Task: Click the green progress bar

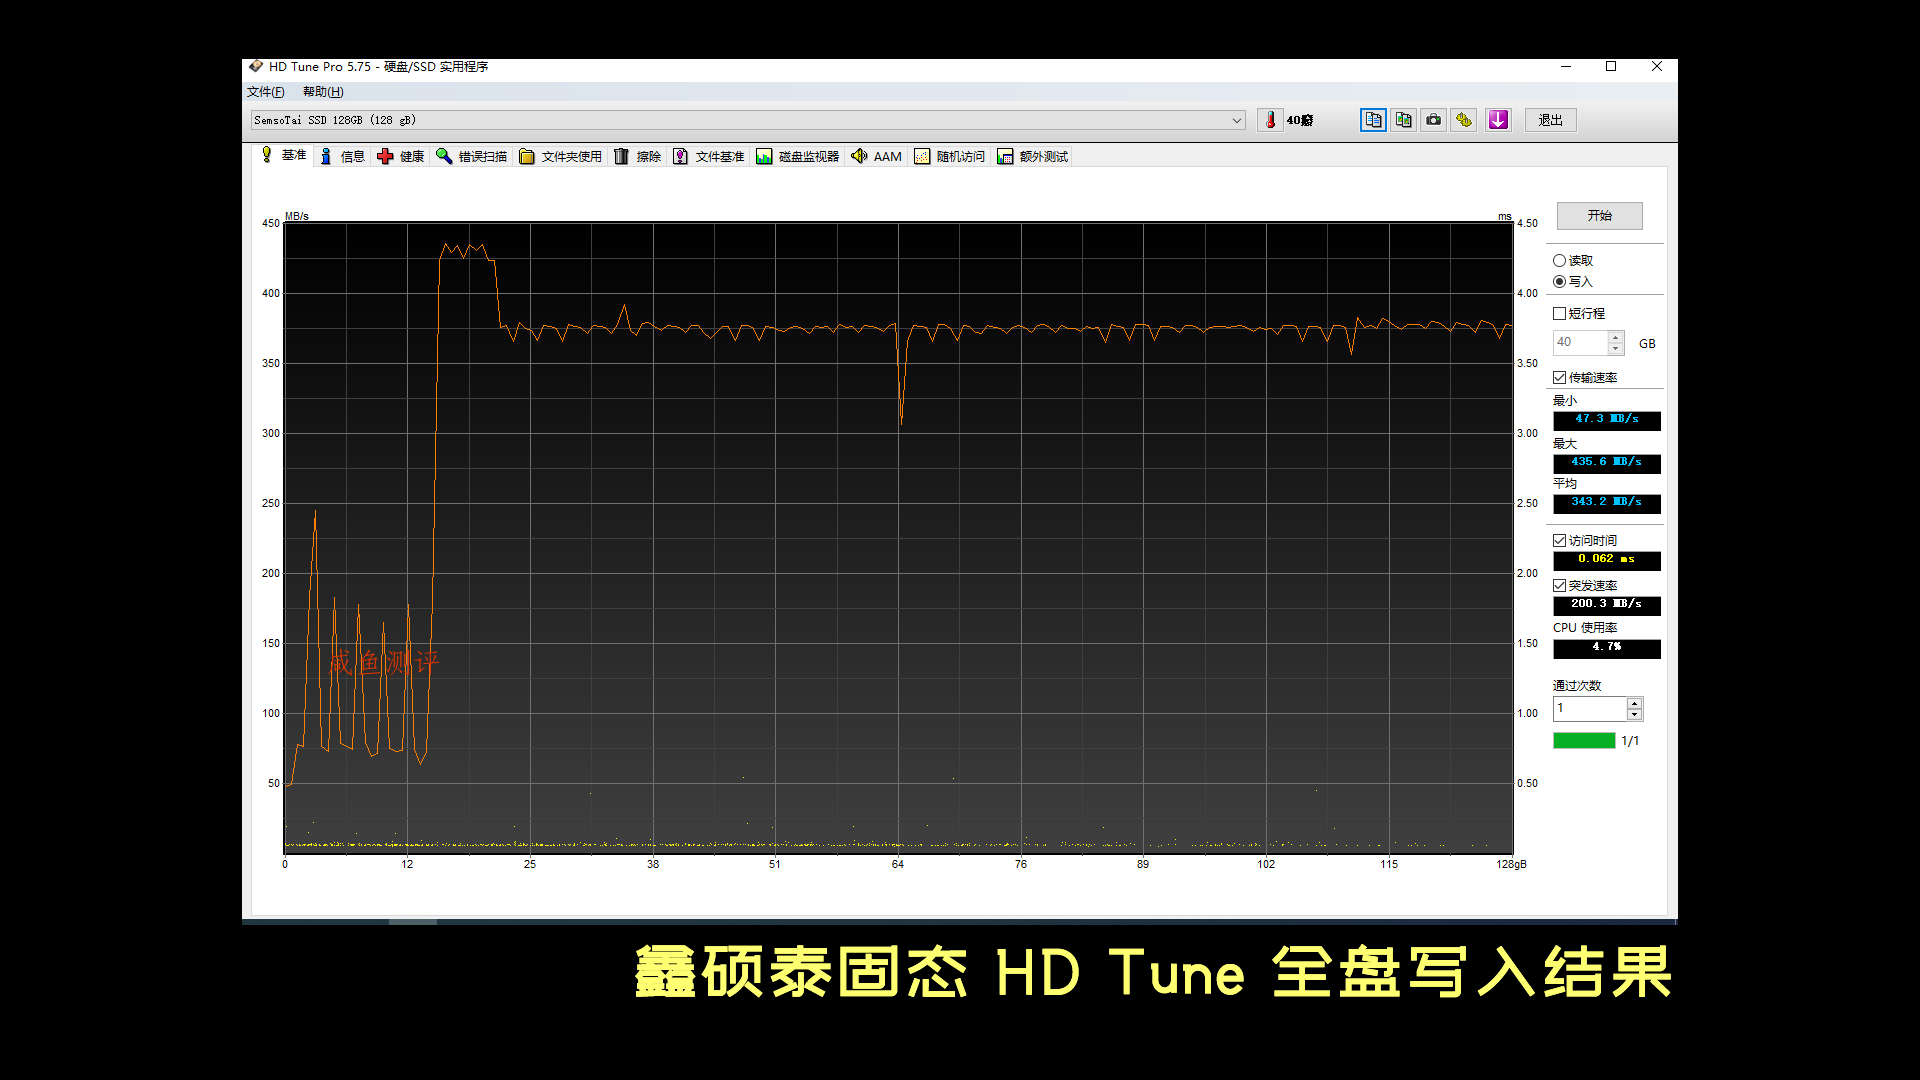Action: pos(1584,741)
